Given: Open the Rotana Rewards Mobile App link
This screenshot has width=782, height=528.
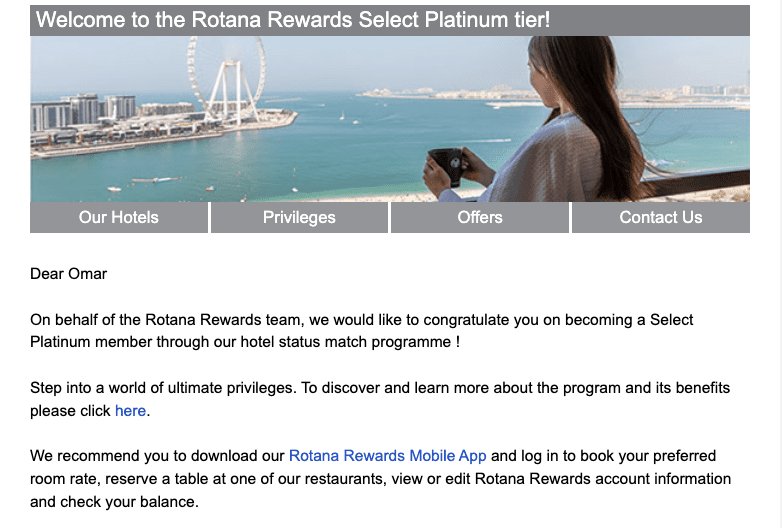Looking at the screenshot, I should (x=388, y=456).
